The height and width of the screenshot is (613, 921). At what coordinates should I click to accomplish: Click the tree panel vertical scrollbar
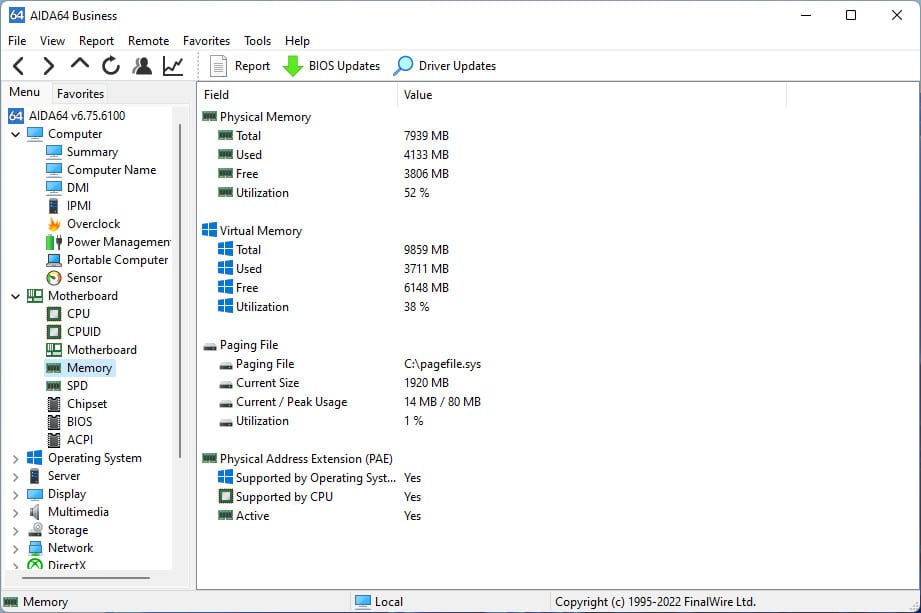tap(180, 291)
